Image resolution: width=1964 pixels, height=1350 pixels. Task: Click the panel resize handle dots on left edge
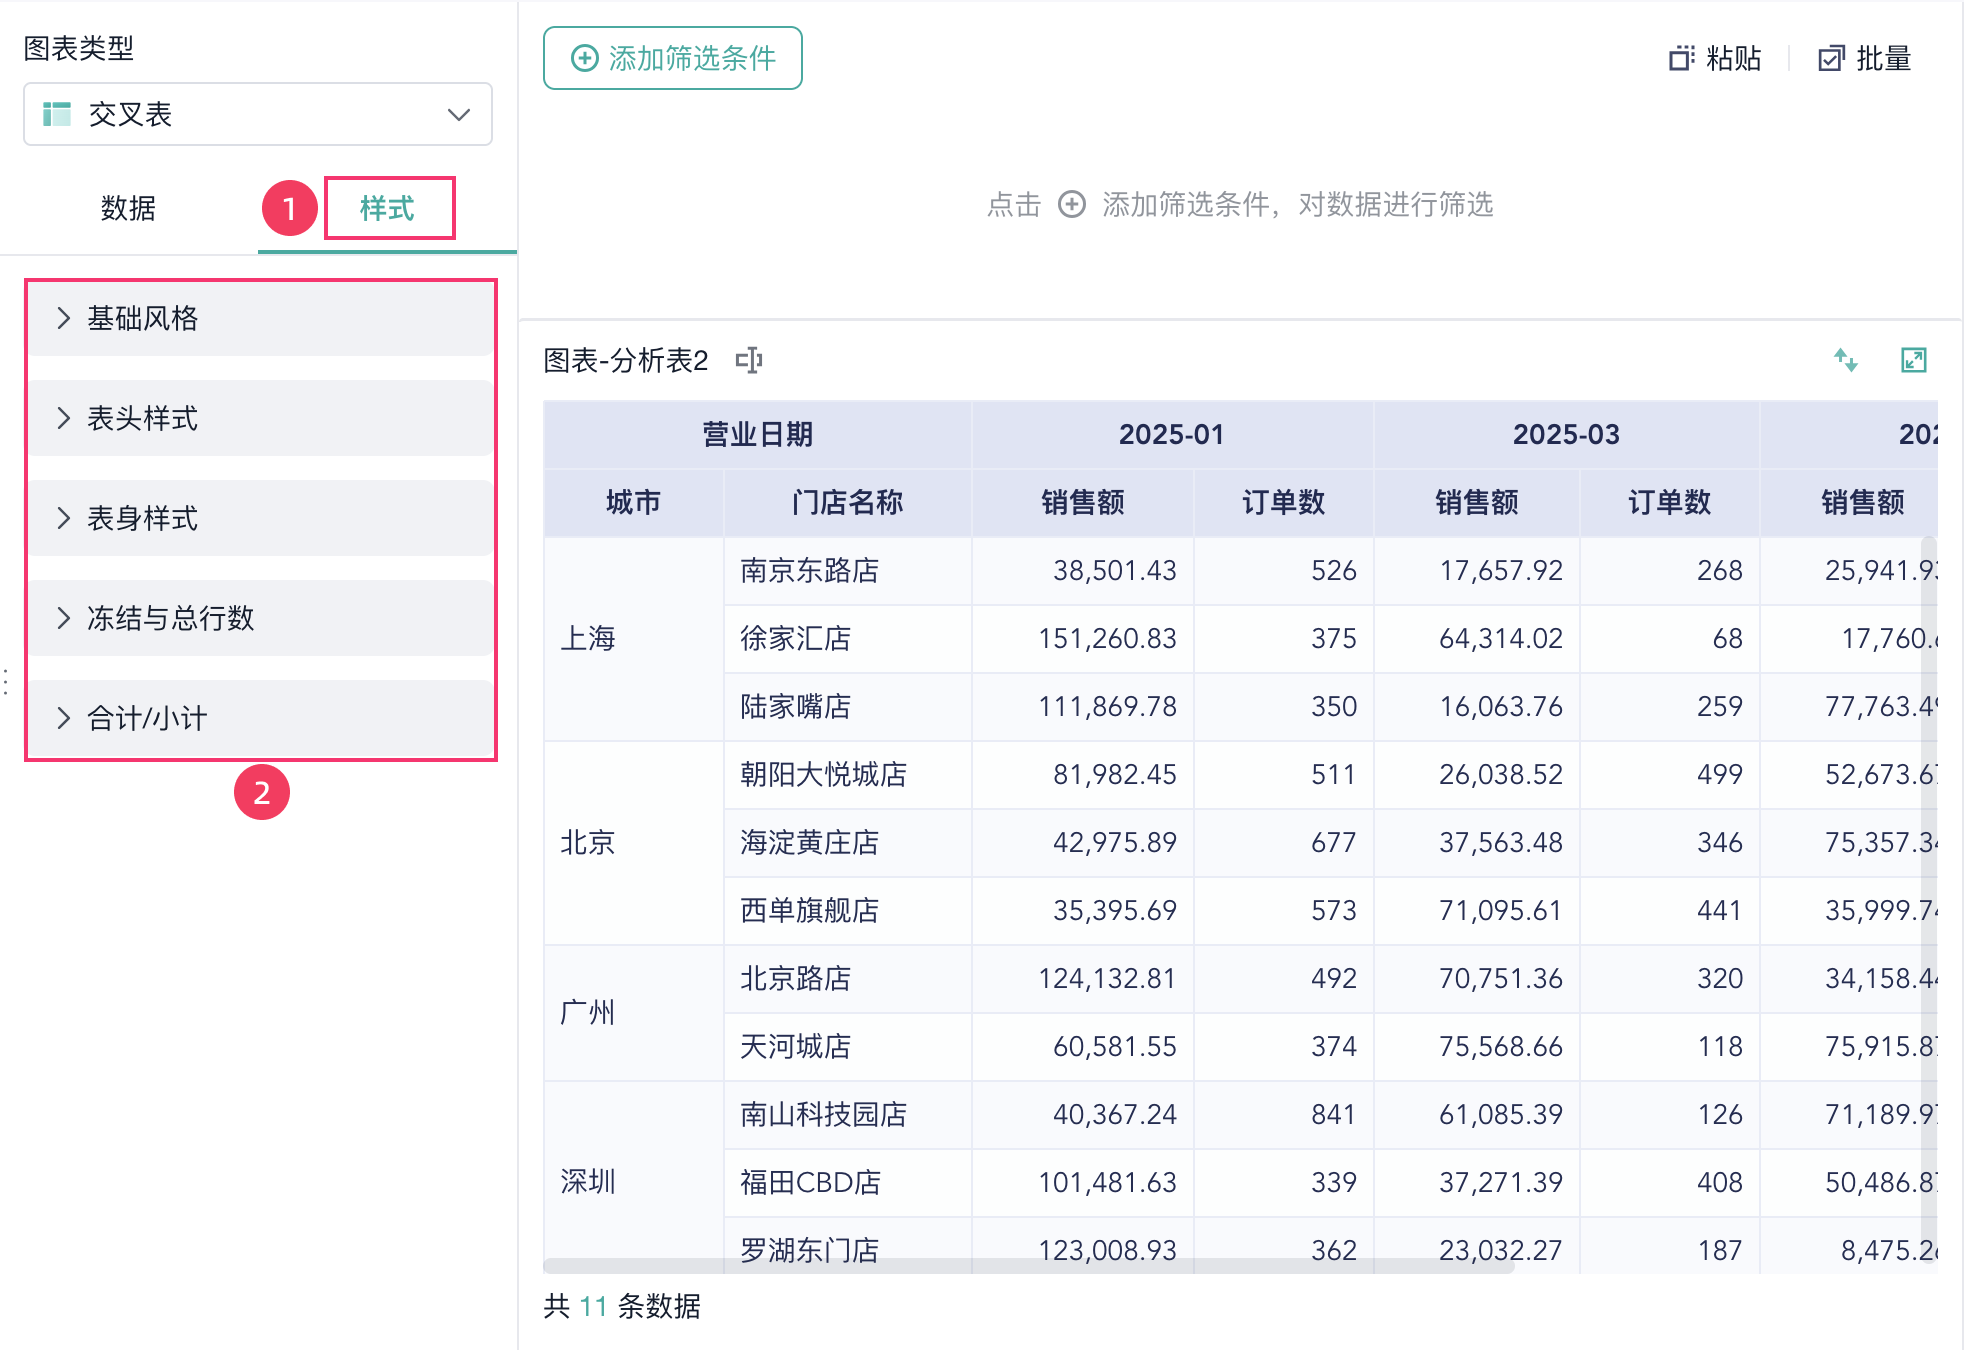point(6,682)
